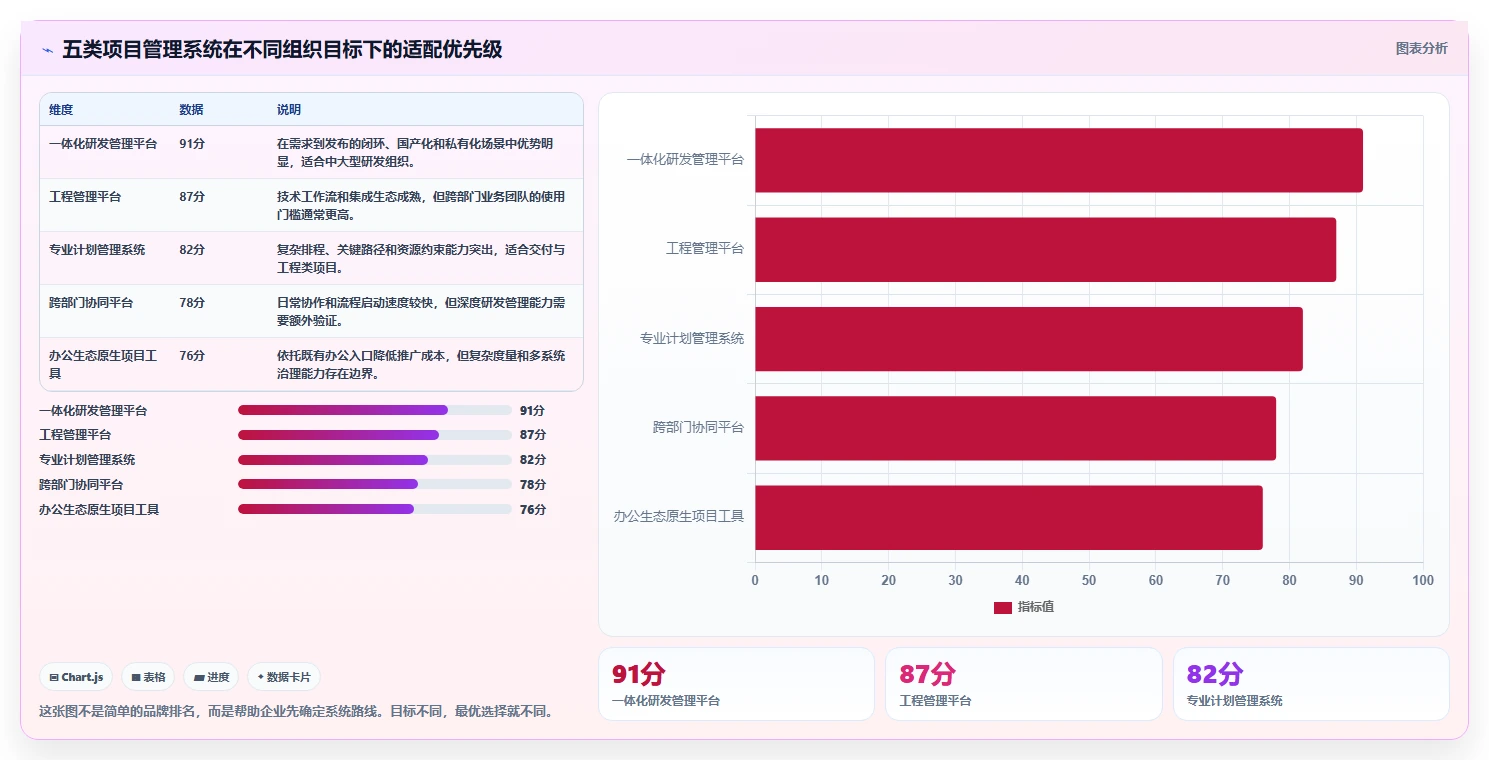The height and width of the screenshot is (760, 1489).
Task: Select the 进度 chip
Action: [211, 677]
